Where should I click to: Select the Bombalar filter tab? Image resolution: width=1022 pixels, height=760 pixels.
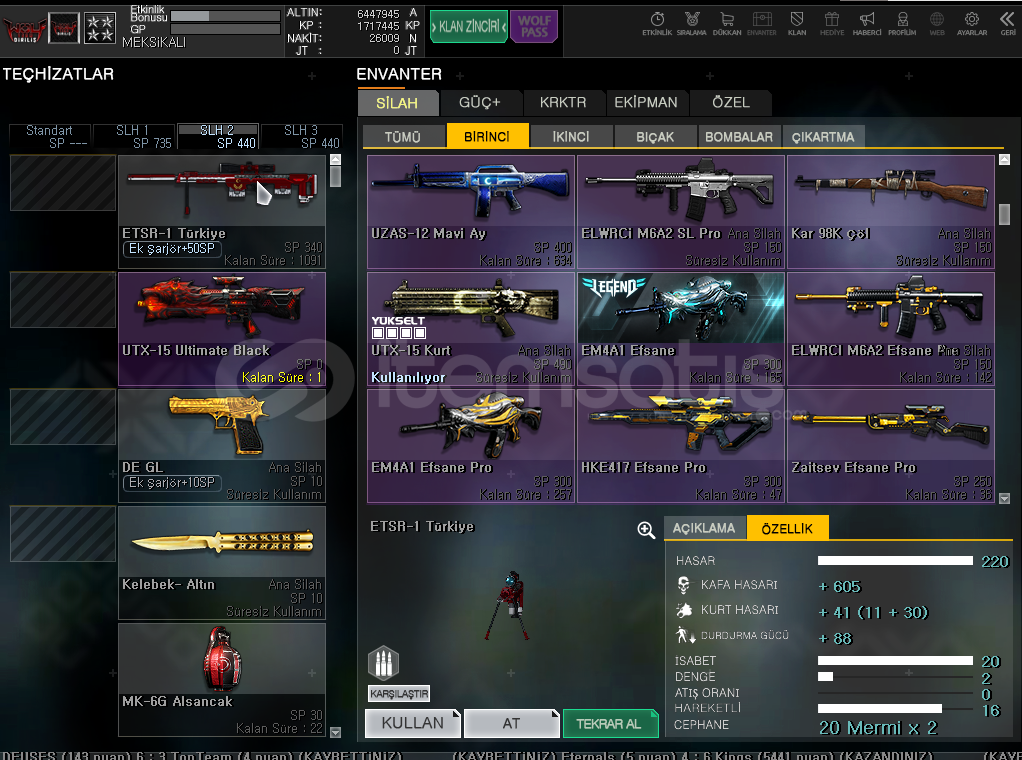[x=739, y=137]
